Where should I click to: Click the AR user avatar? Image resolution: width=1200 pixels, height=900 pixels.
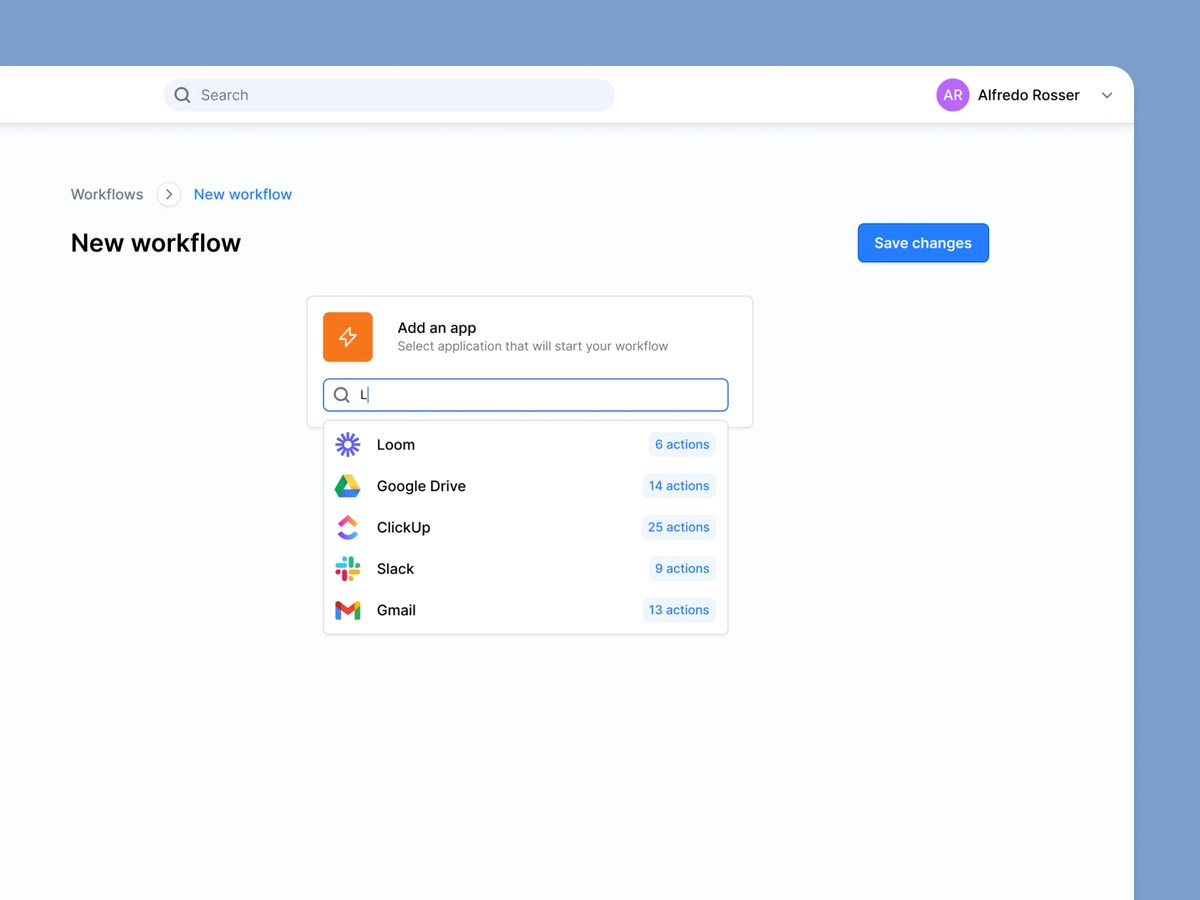pyautogui.click(x=952, y=95)
